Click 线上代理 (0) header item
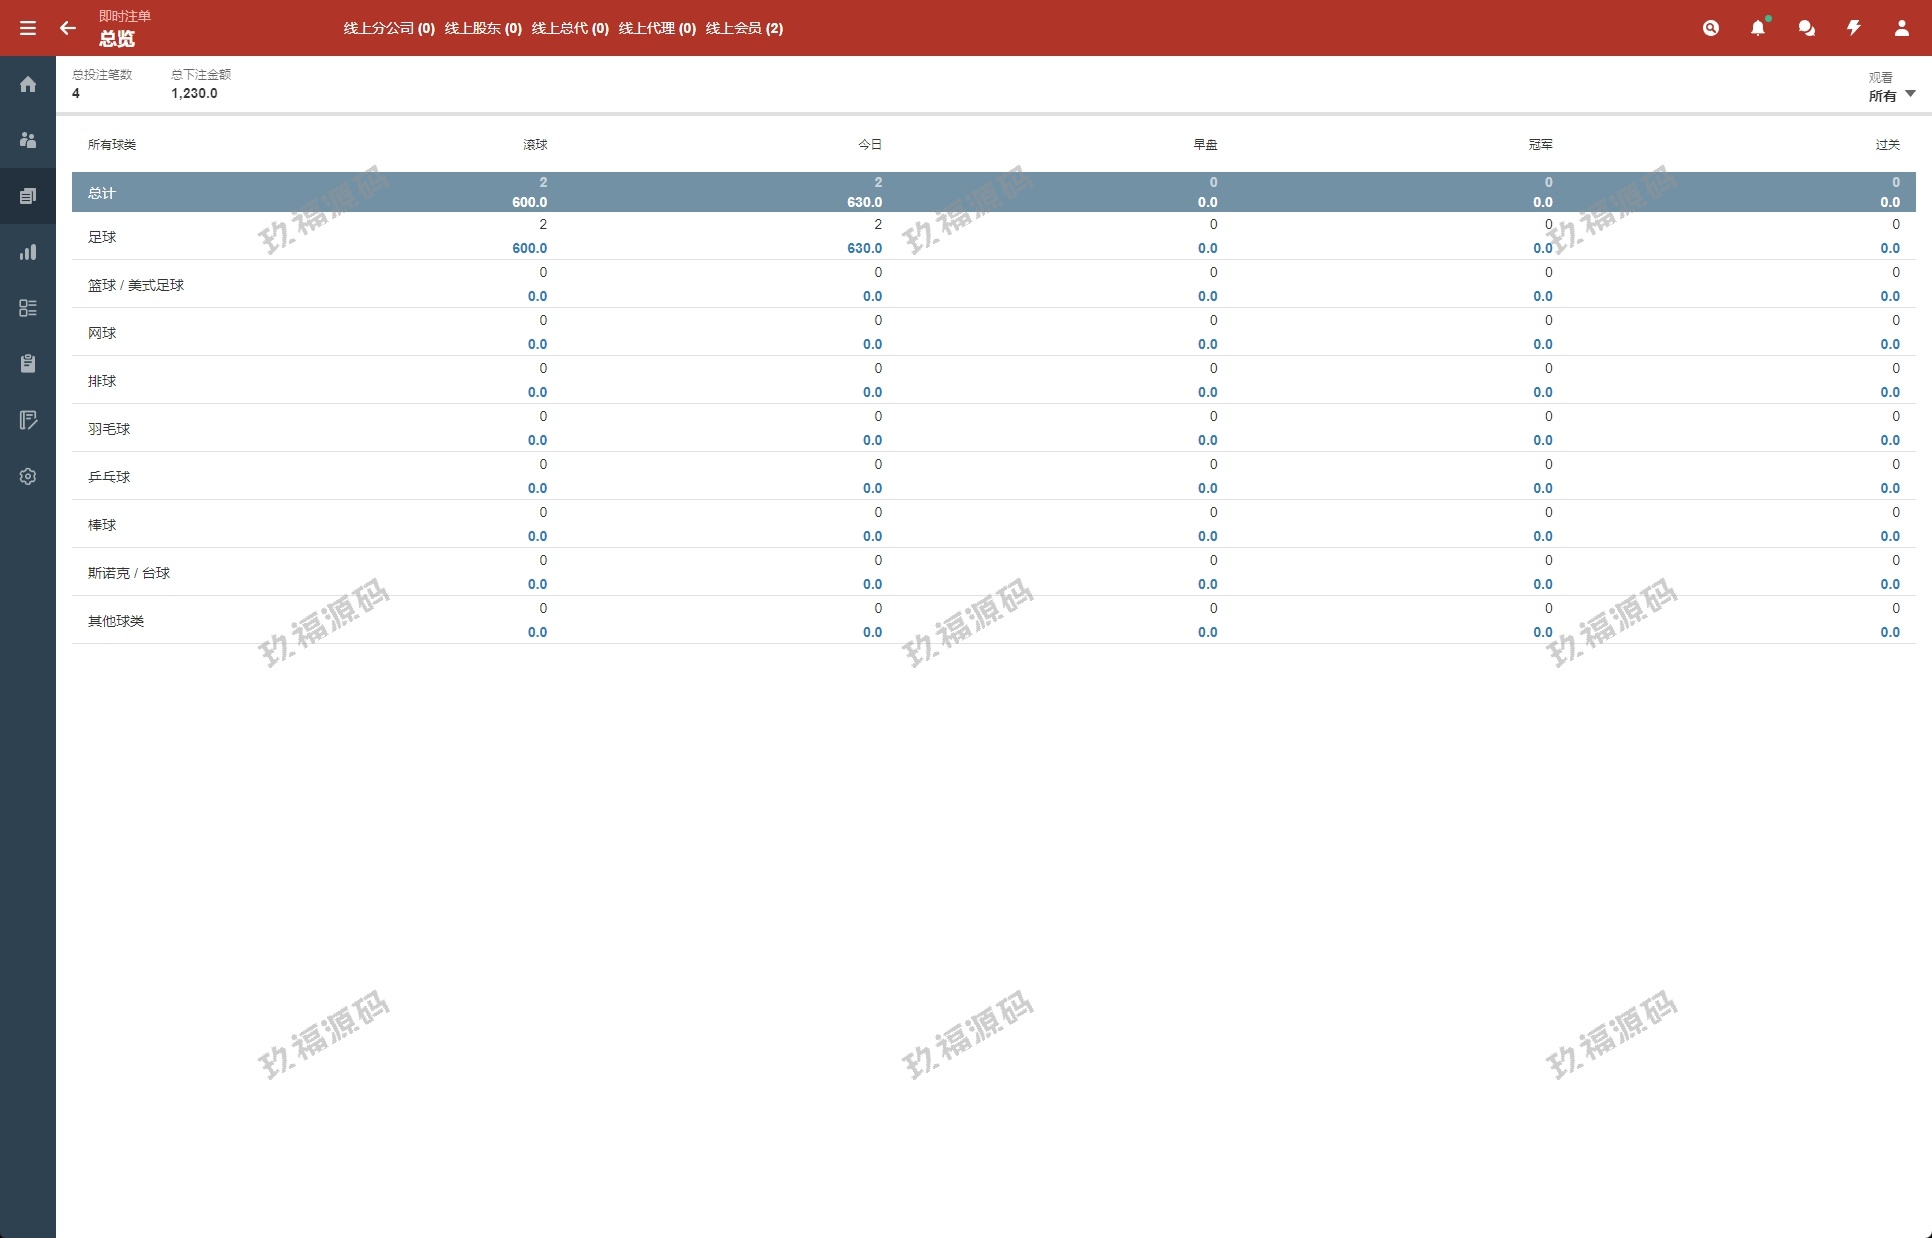This screenshot has height=1238, width=1932. pyautogui.click(x=657, y=28)
